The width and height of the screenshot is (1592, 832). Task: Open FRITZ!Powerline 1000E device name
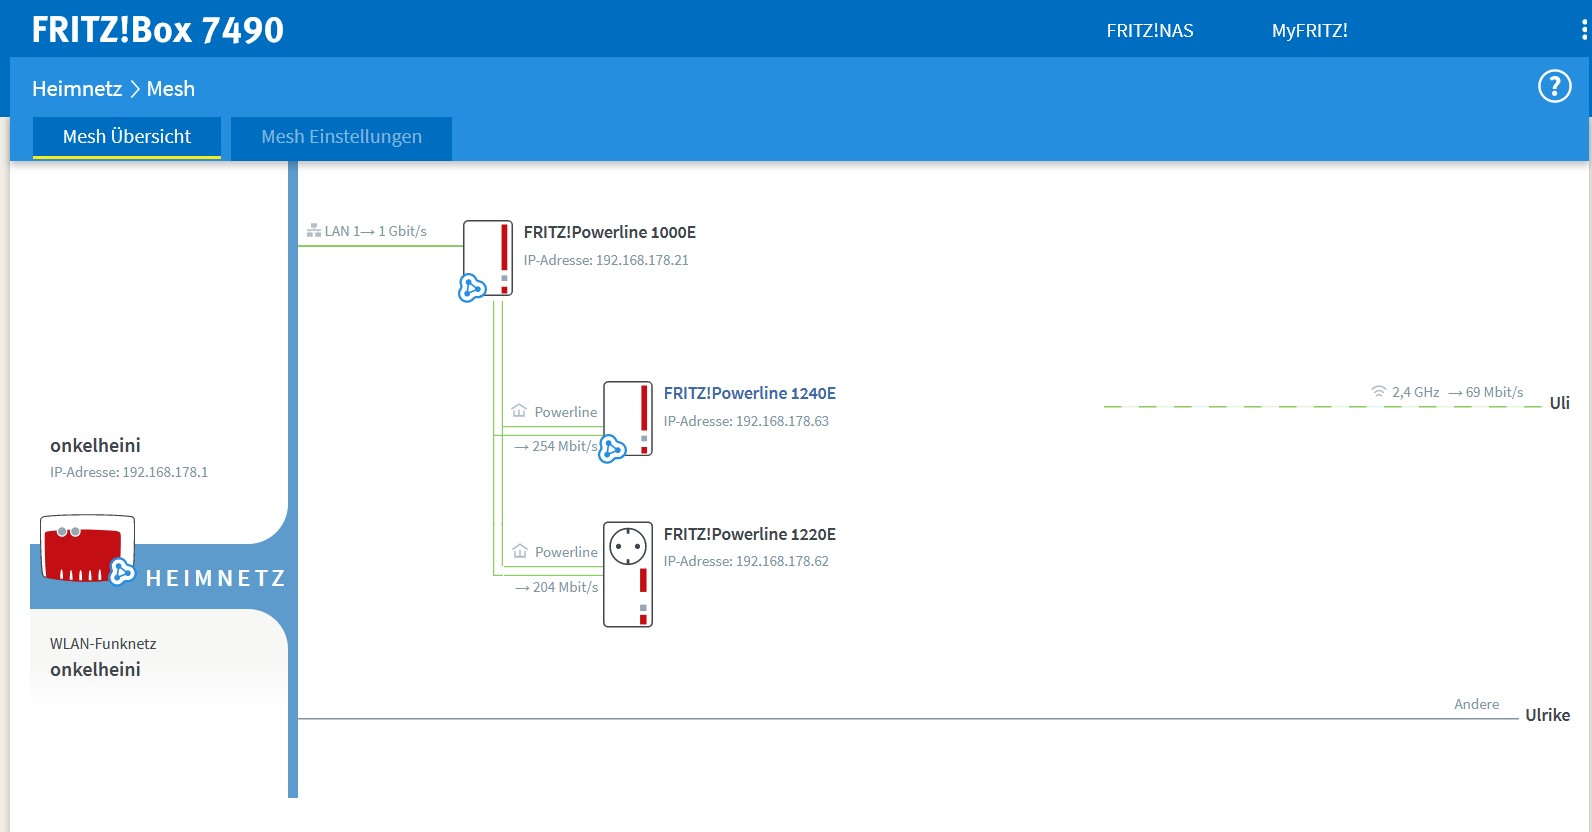[610, 232]
